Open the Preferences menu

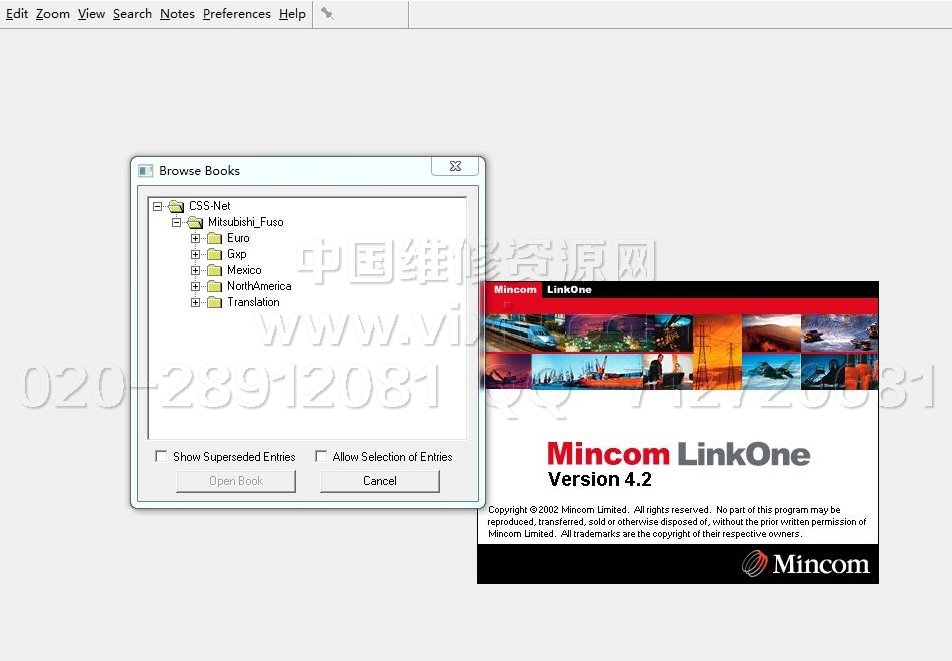[236, 14]
